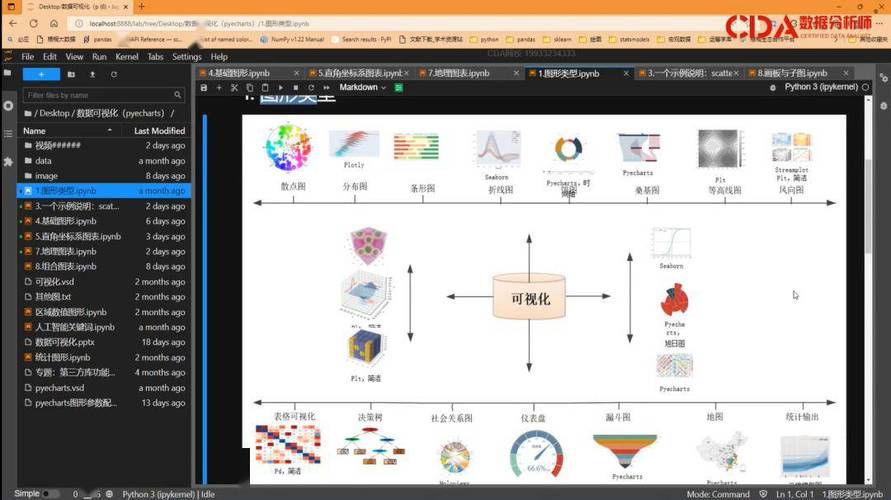891x500 pixels.
Task: Click Desktop in the breadcrumb path
Action: point(55,114)
